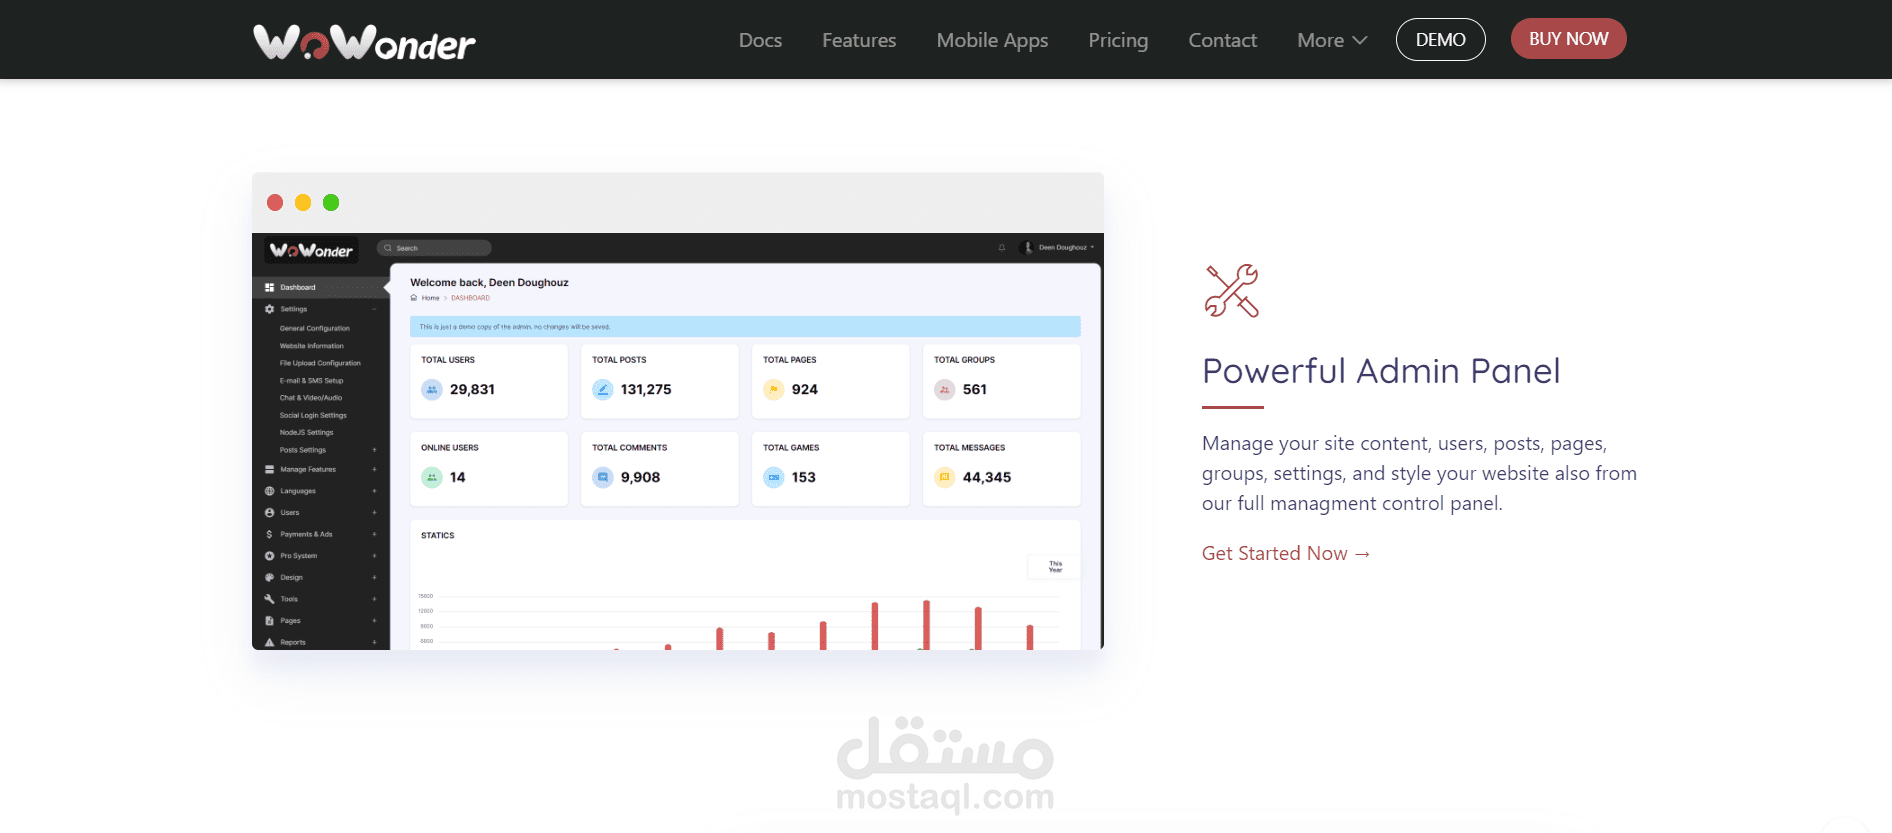Click Payments & Ads dollar icon
Screen dimensions: 1892x833
[269, 534]
